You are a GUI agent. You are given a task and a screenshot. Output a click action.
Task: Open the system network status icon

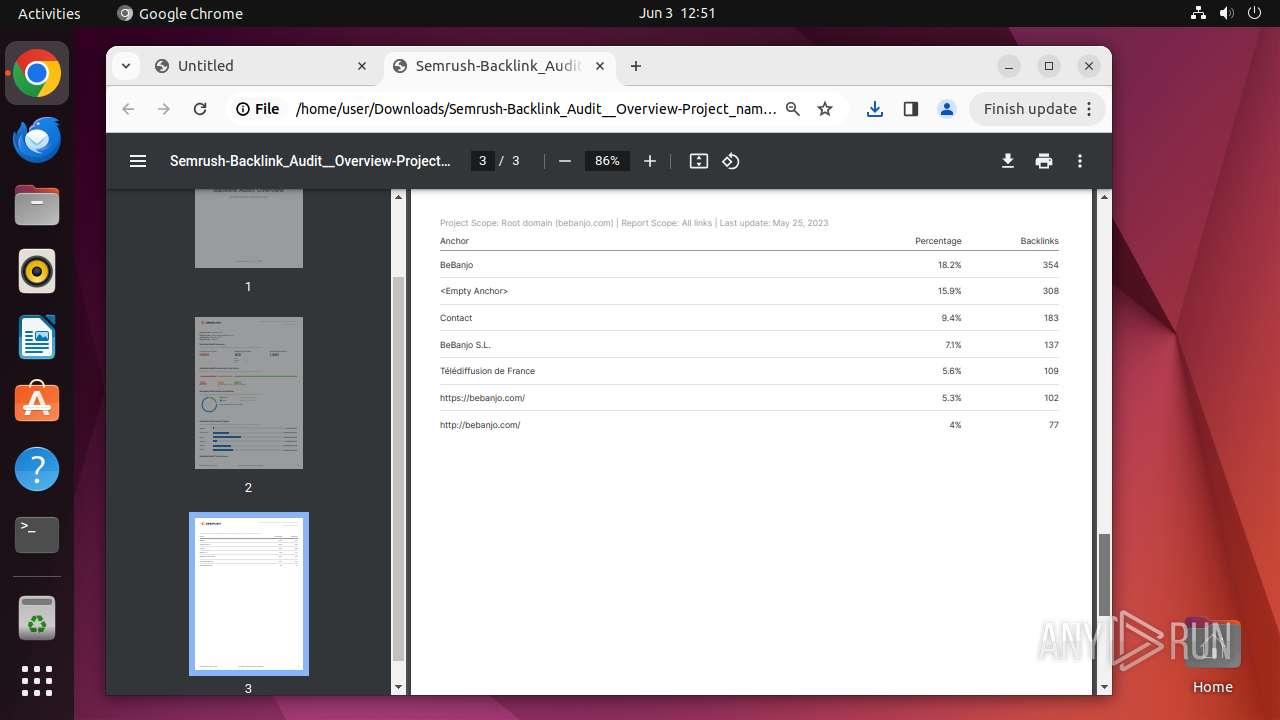tap(1199, 13)
